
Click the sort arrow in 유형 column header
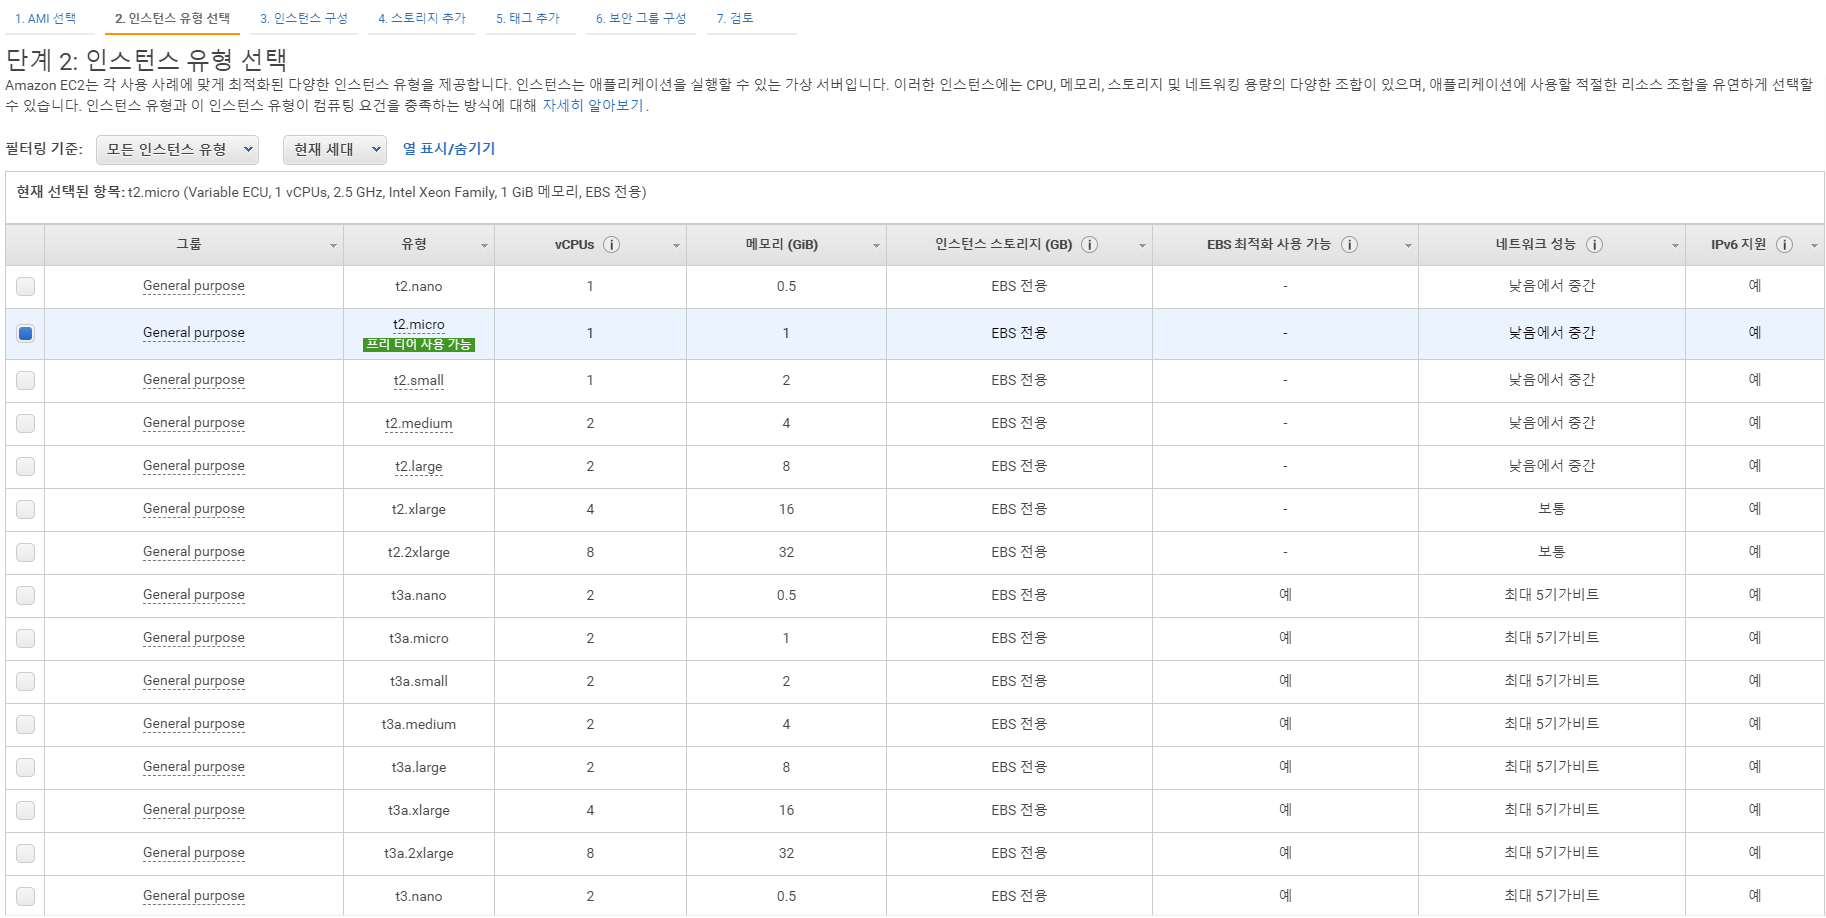coord(484,246)
